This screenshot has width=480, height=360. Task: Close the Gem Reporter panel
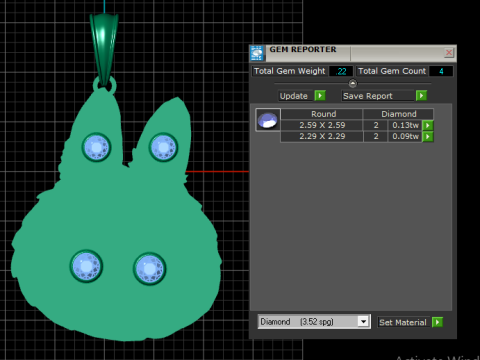pos(449,53)
